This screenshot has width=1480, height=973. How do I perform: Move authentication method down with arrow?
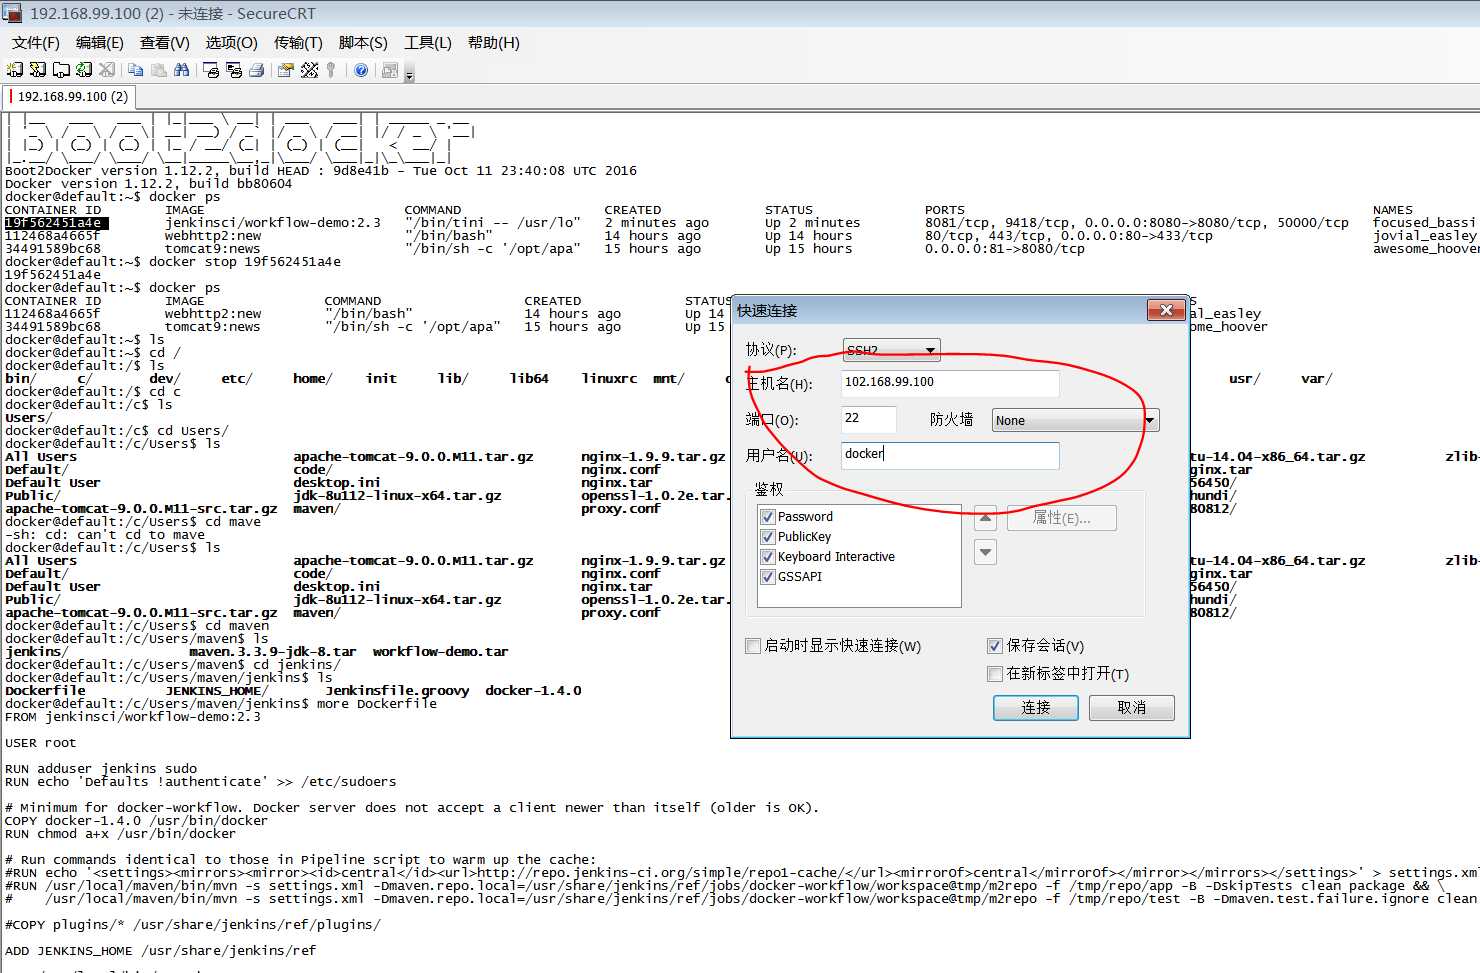(986, 552)
